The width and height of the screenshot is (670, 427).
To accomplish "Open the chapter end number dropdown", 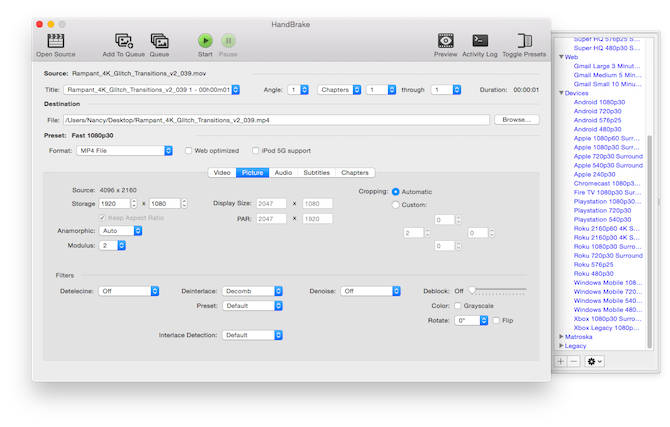I will [x=446, y=90].
